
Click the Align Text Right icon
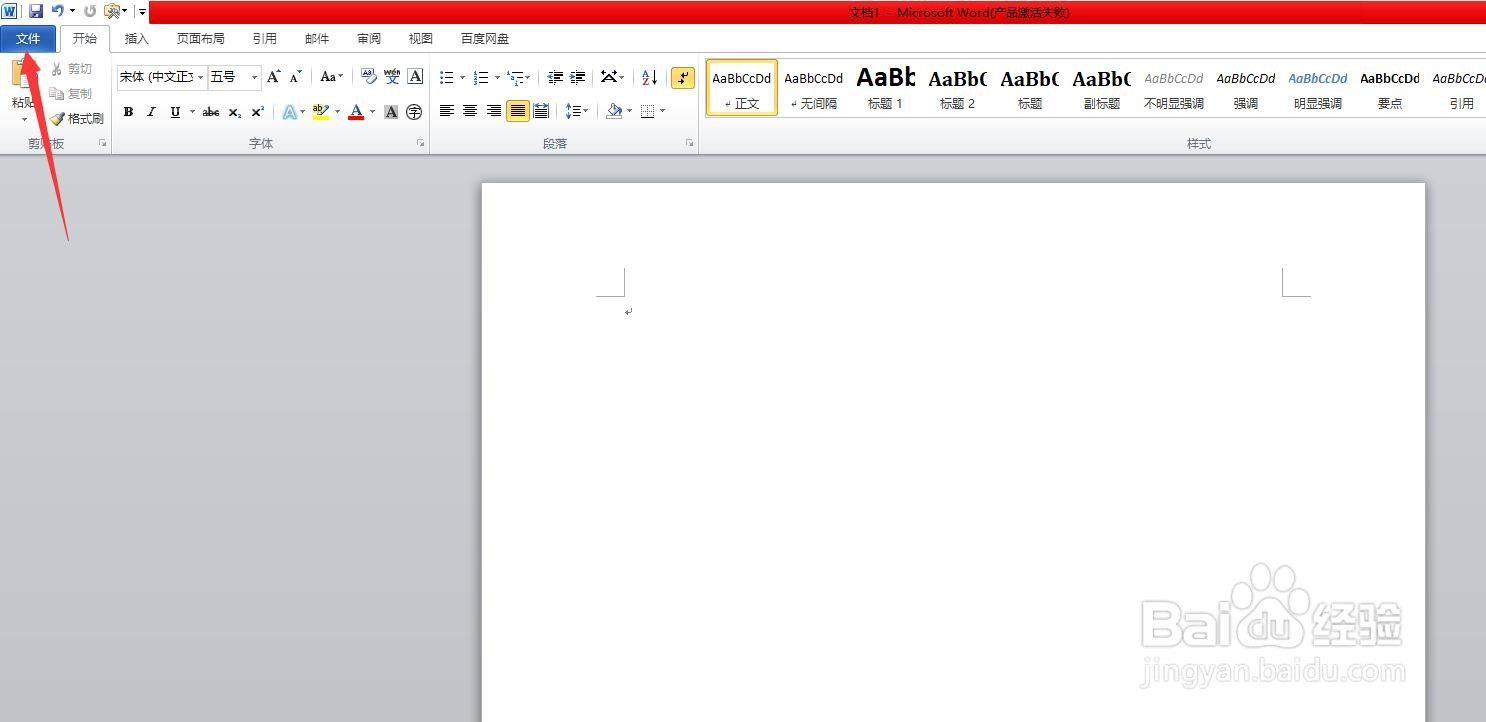494,111
